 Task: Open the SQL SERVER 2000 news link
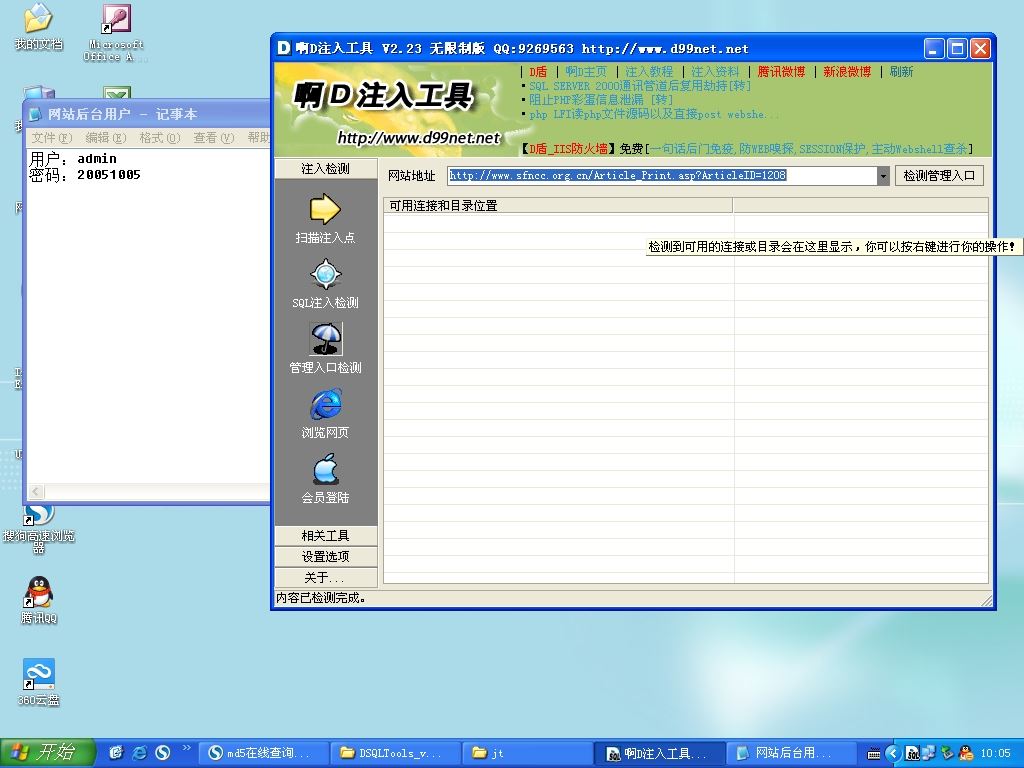(640, 86)
